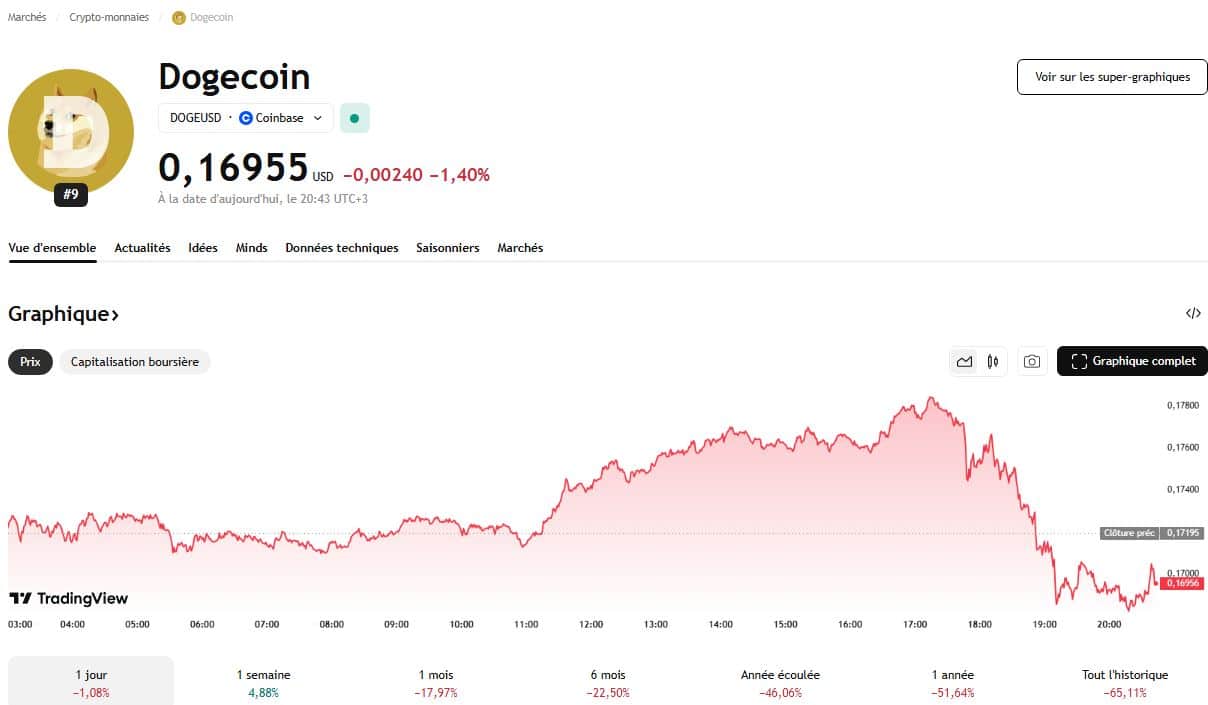
Task: Open the embed code via the </> icon
Action: pyautogui.click(x=1194, y=313)
